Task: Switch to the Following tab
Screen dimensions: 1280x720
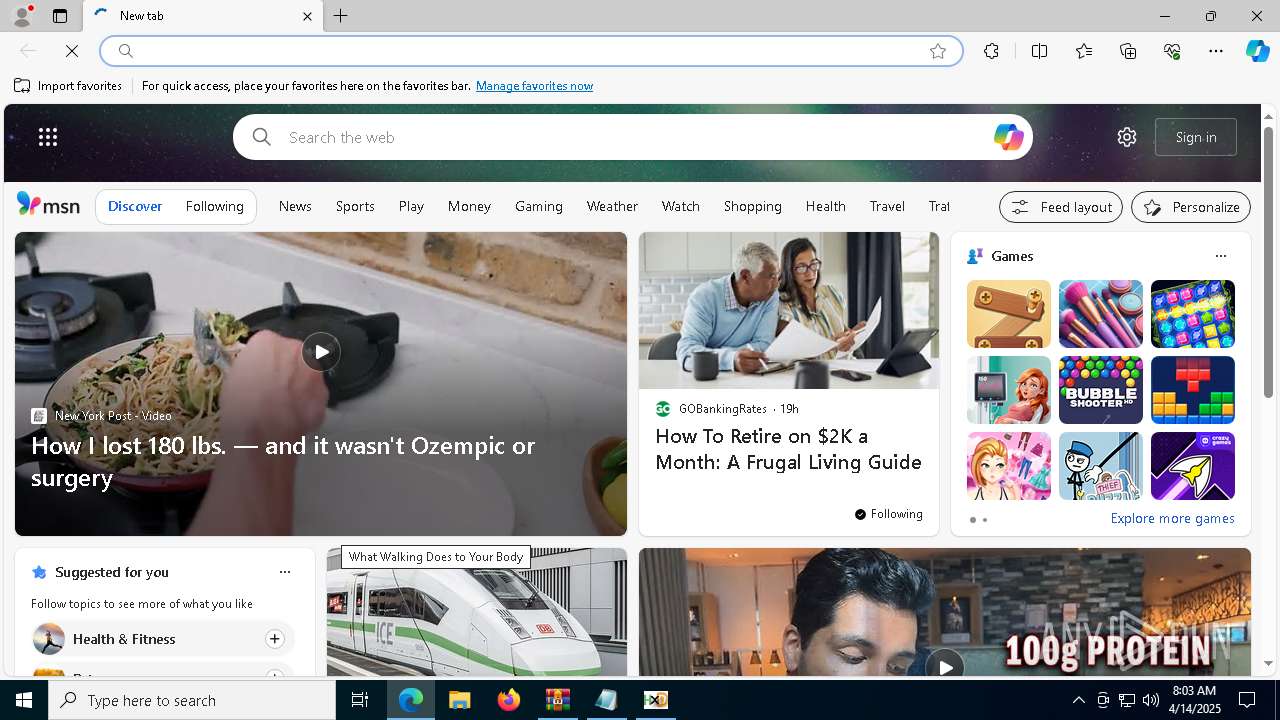Action: (214, 206)
